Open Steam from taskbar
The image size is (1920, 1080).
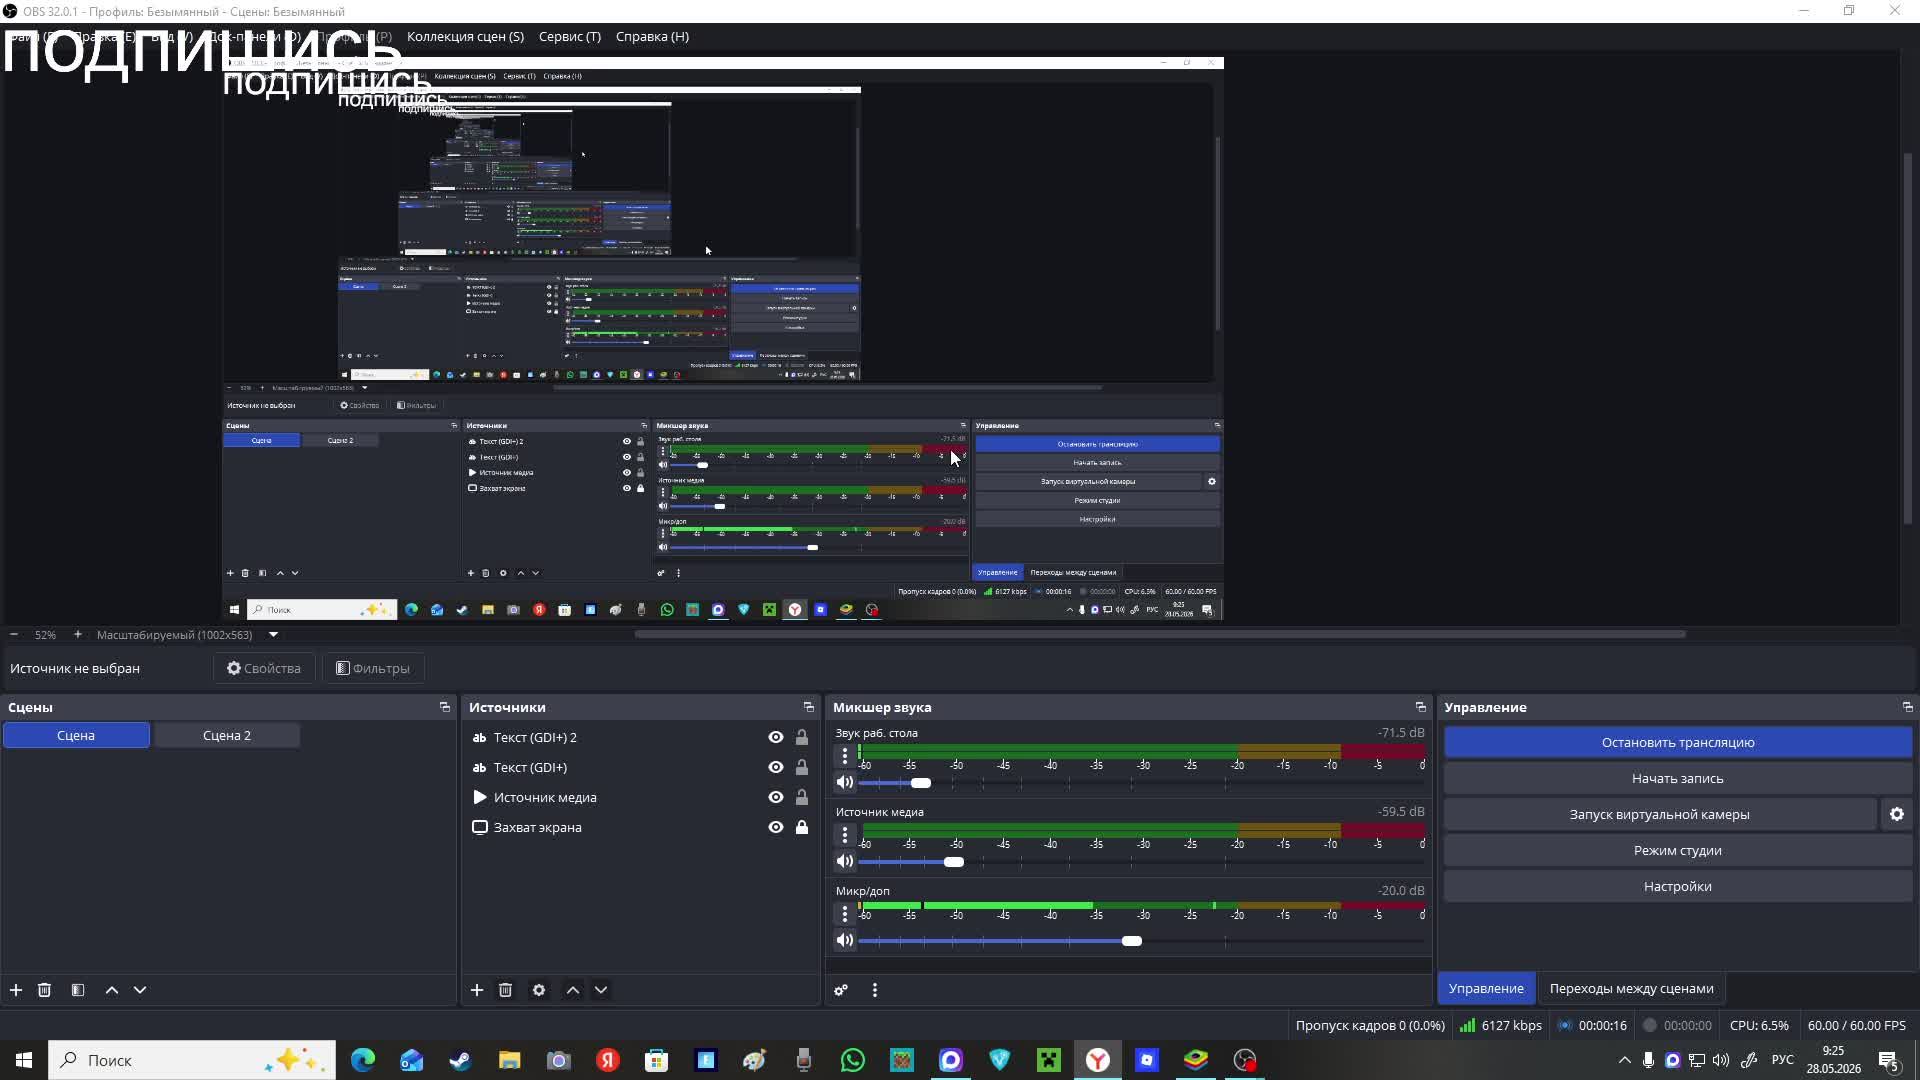460,1060
